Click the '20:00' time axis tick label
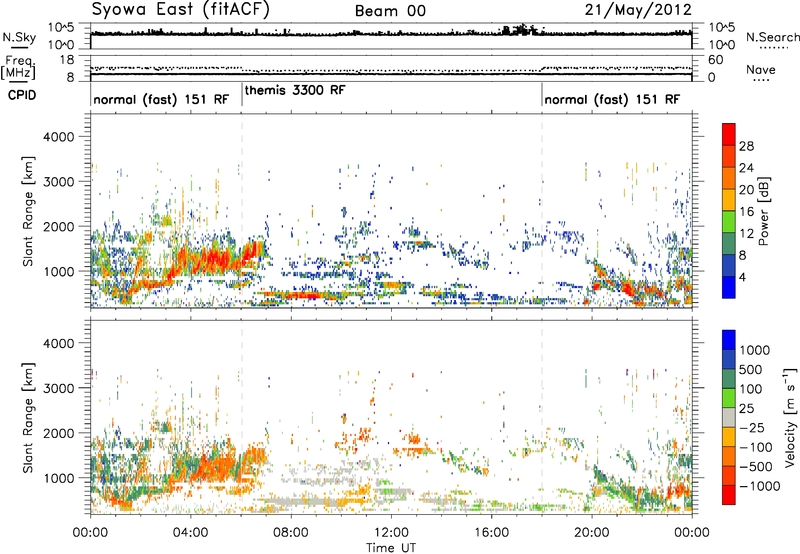The image size is (800, 554). 592,533
